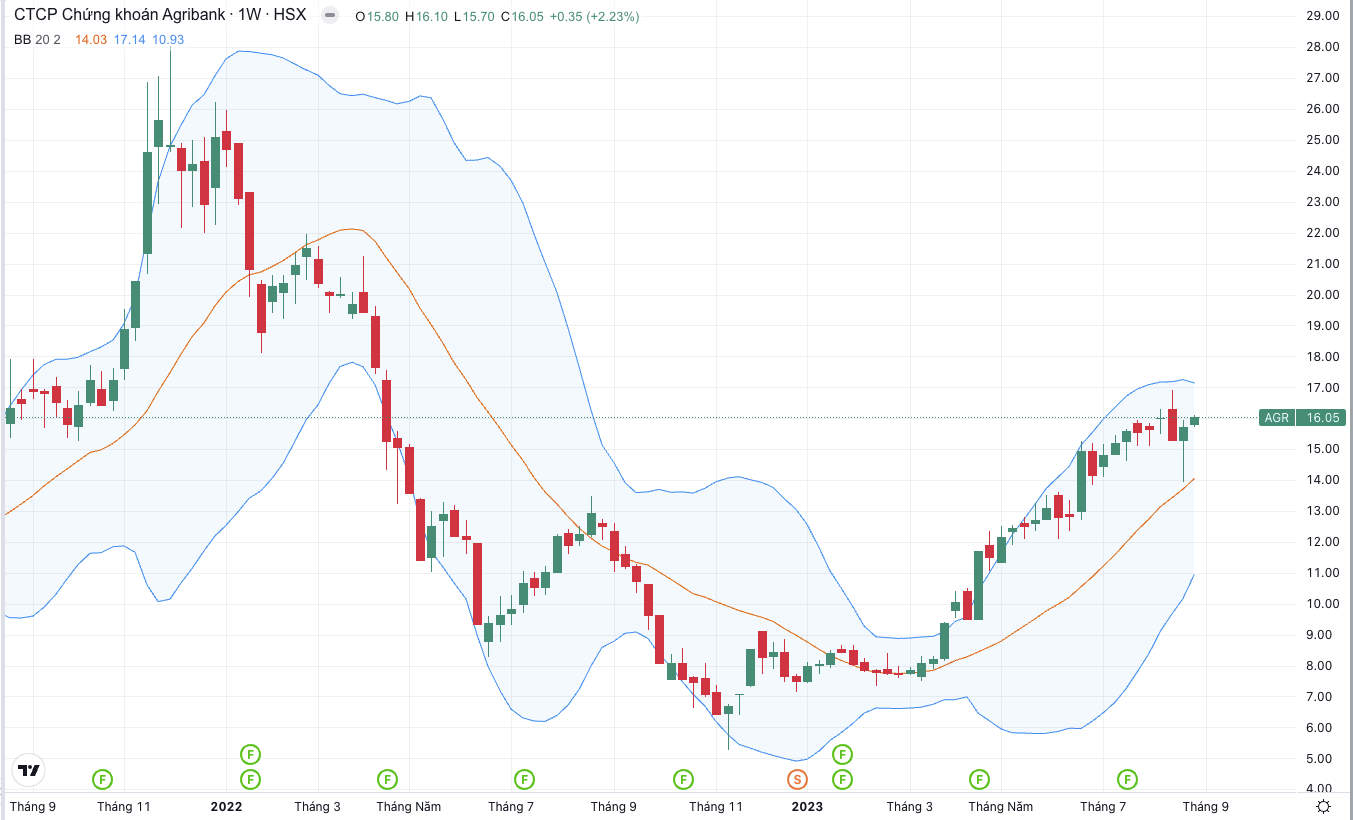This screenshot has width=1353, height=820.
Task: Click the F marker above Tháng 7 2023
Action: coord(1127,778)
